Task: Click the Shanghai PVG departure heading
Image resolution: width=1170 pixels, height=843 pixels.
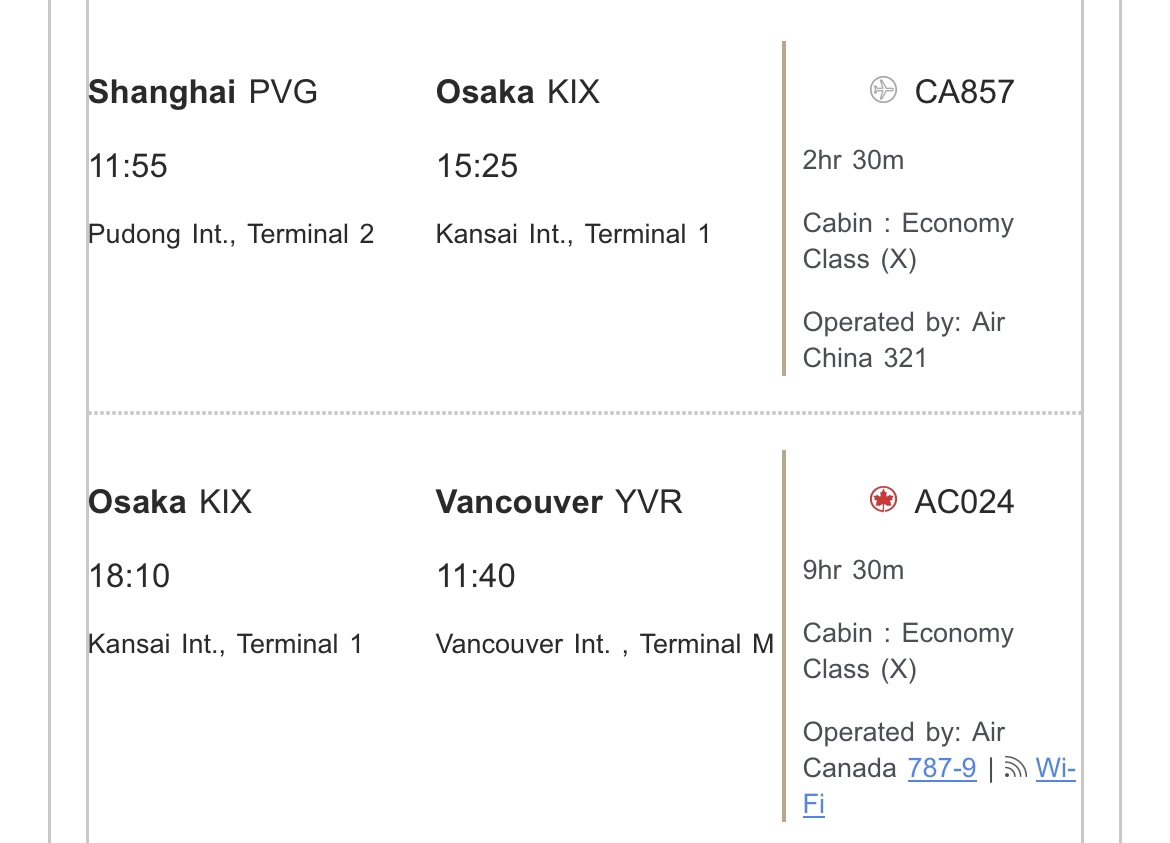Action: click(203, 92)
